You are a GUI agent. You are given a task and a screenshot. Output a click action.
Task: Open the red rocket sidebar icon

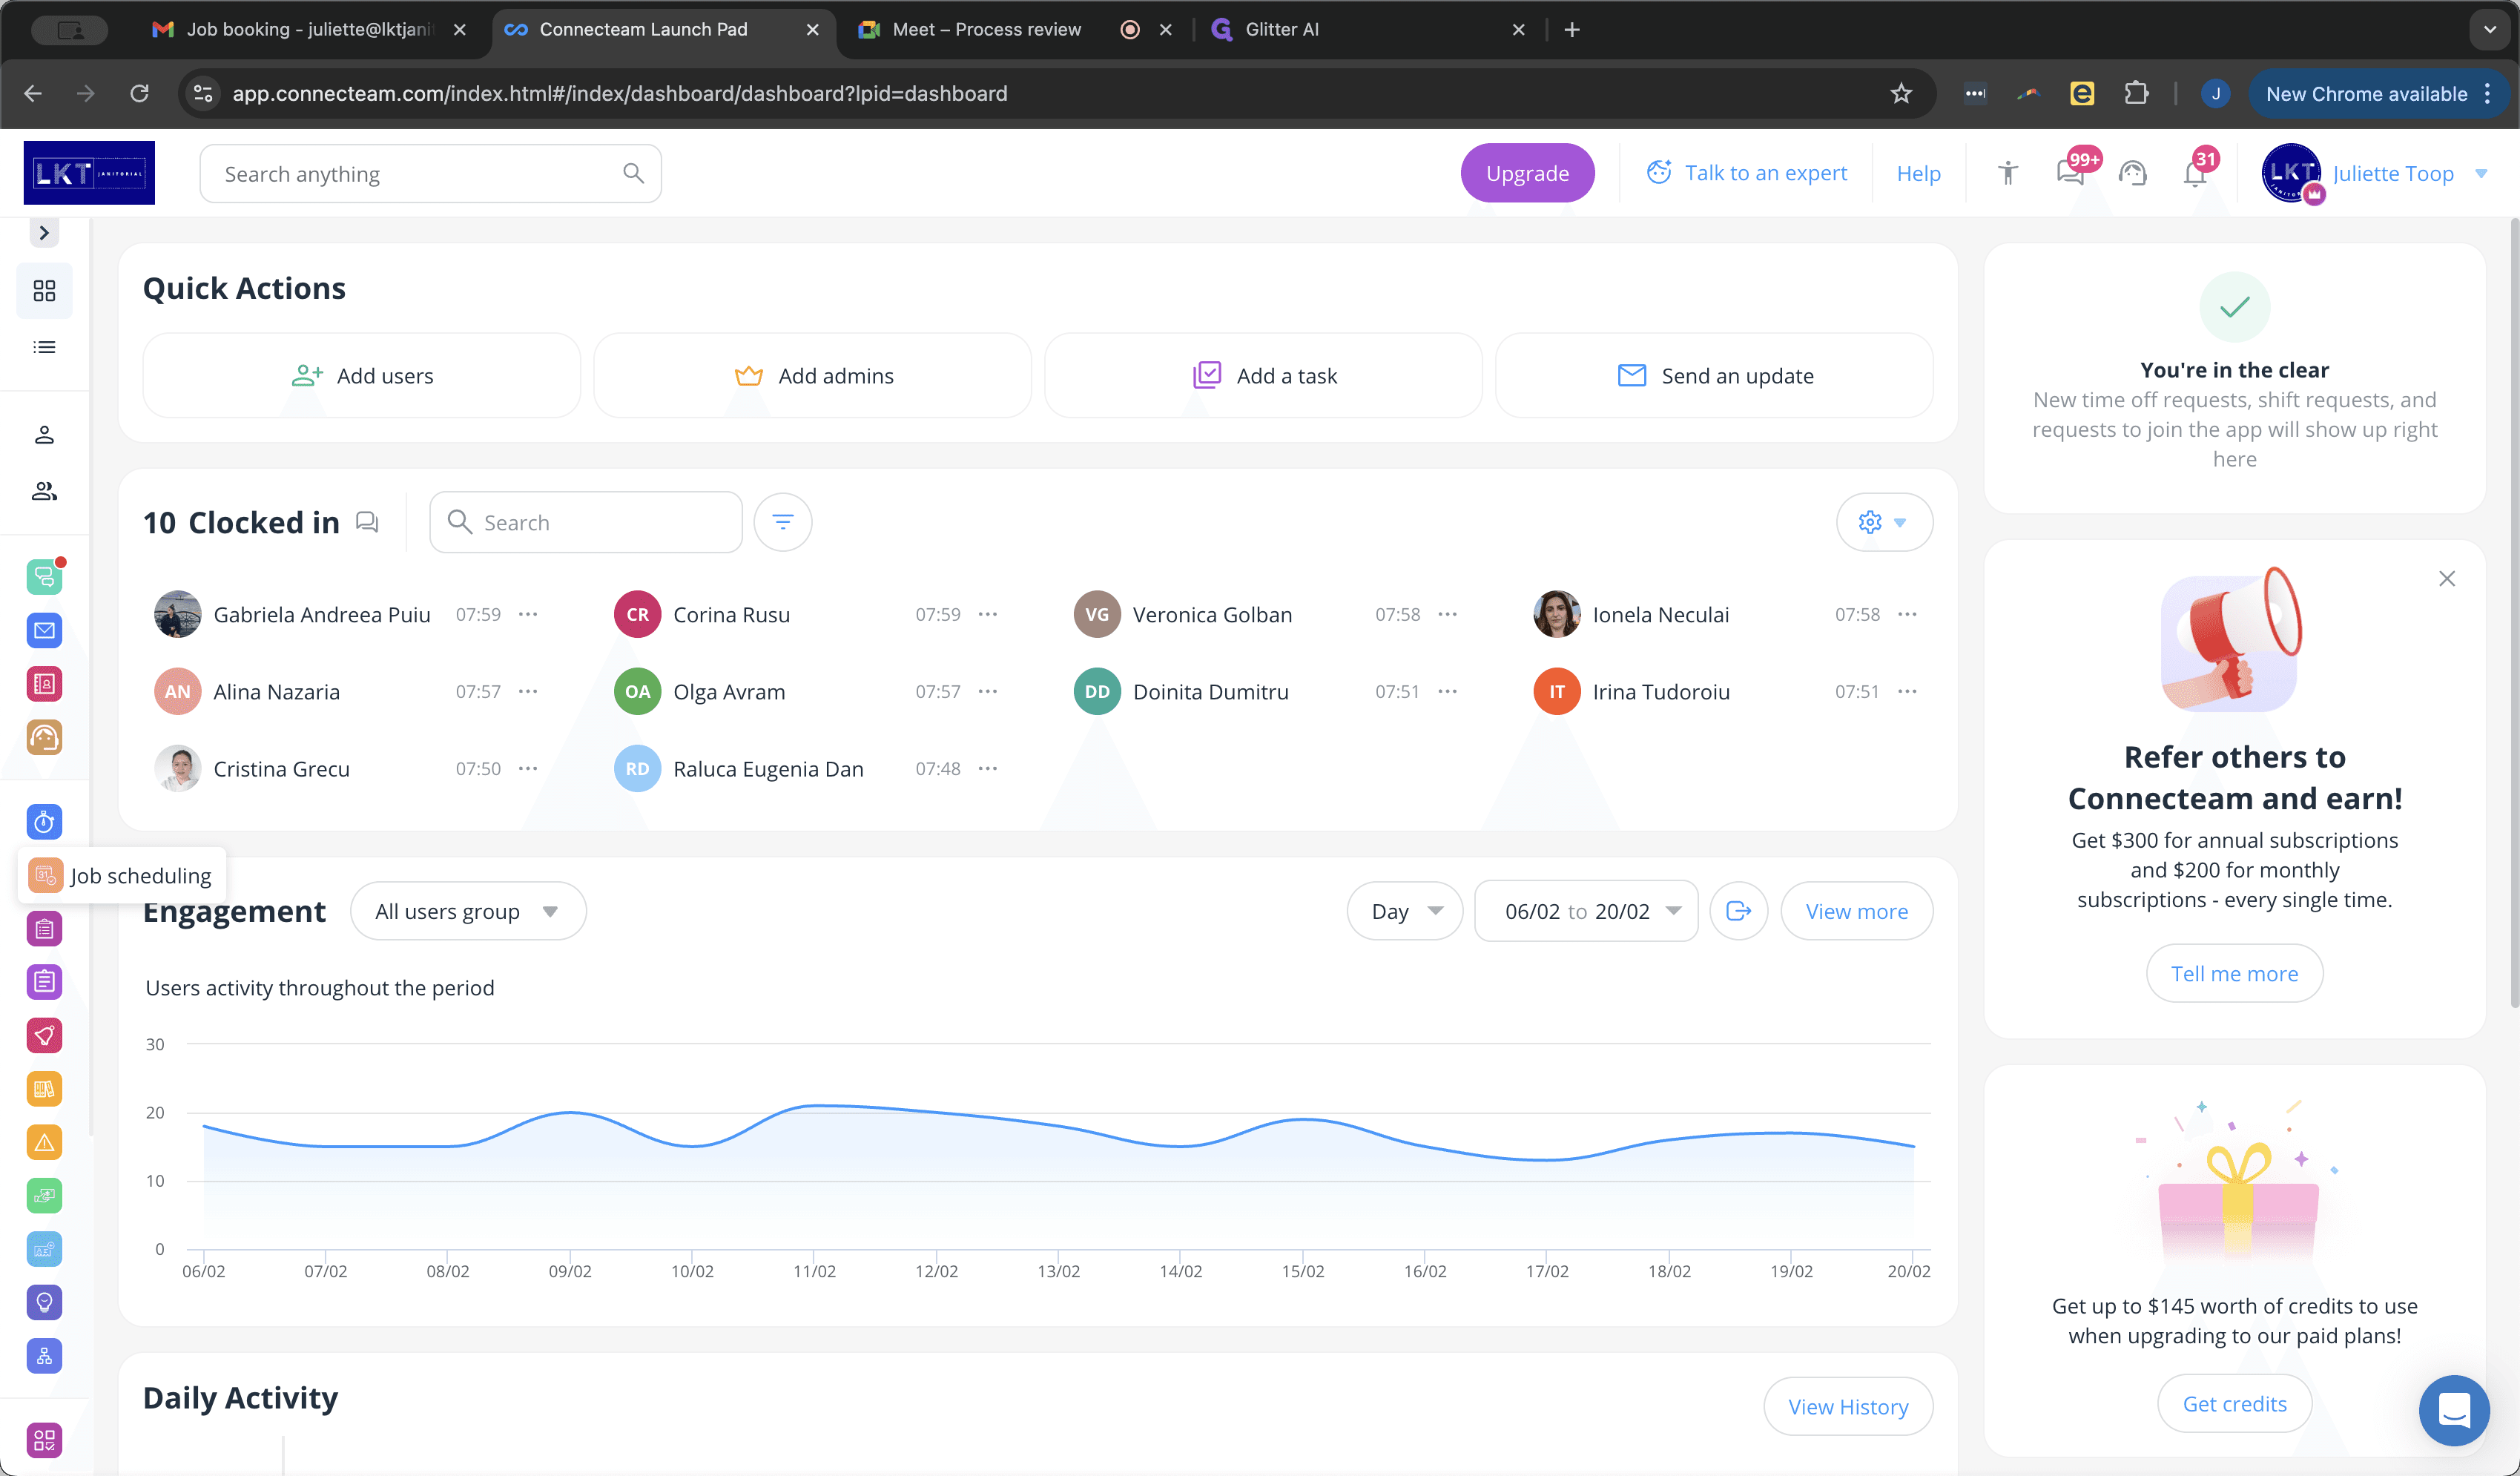click(x=44, y=1035)
